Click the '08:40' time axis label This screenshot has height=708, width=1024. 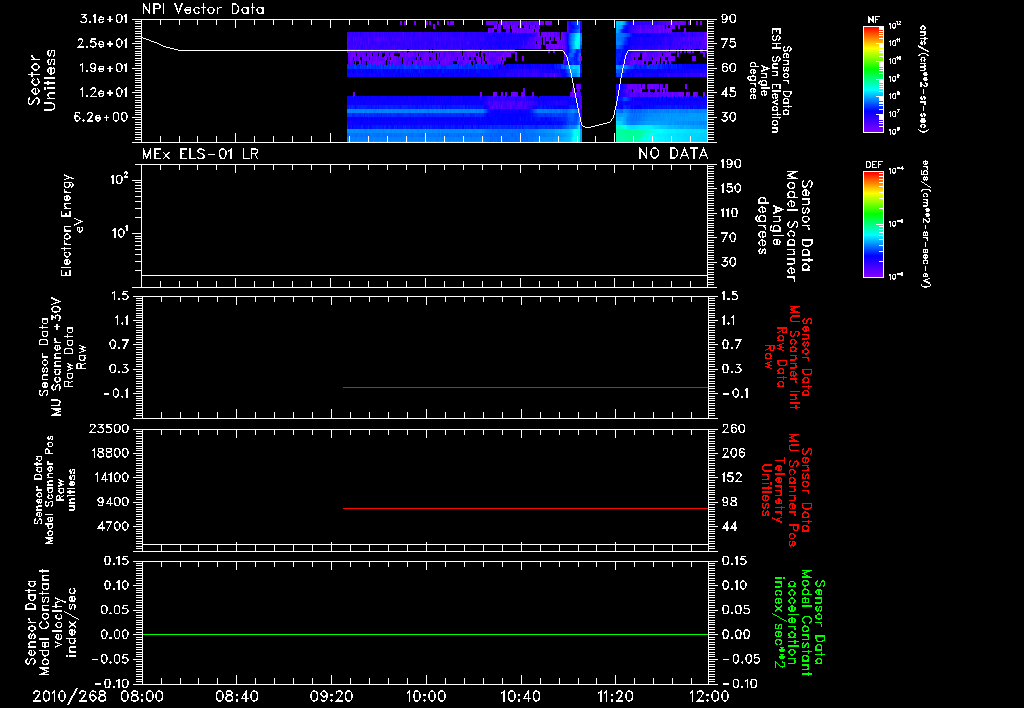(x=237, y=696)
